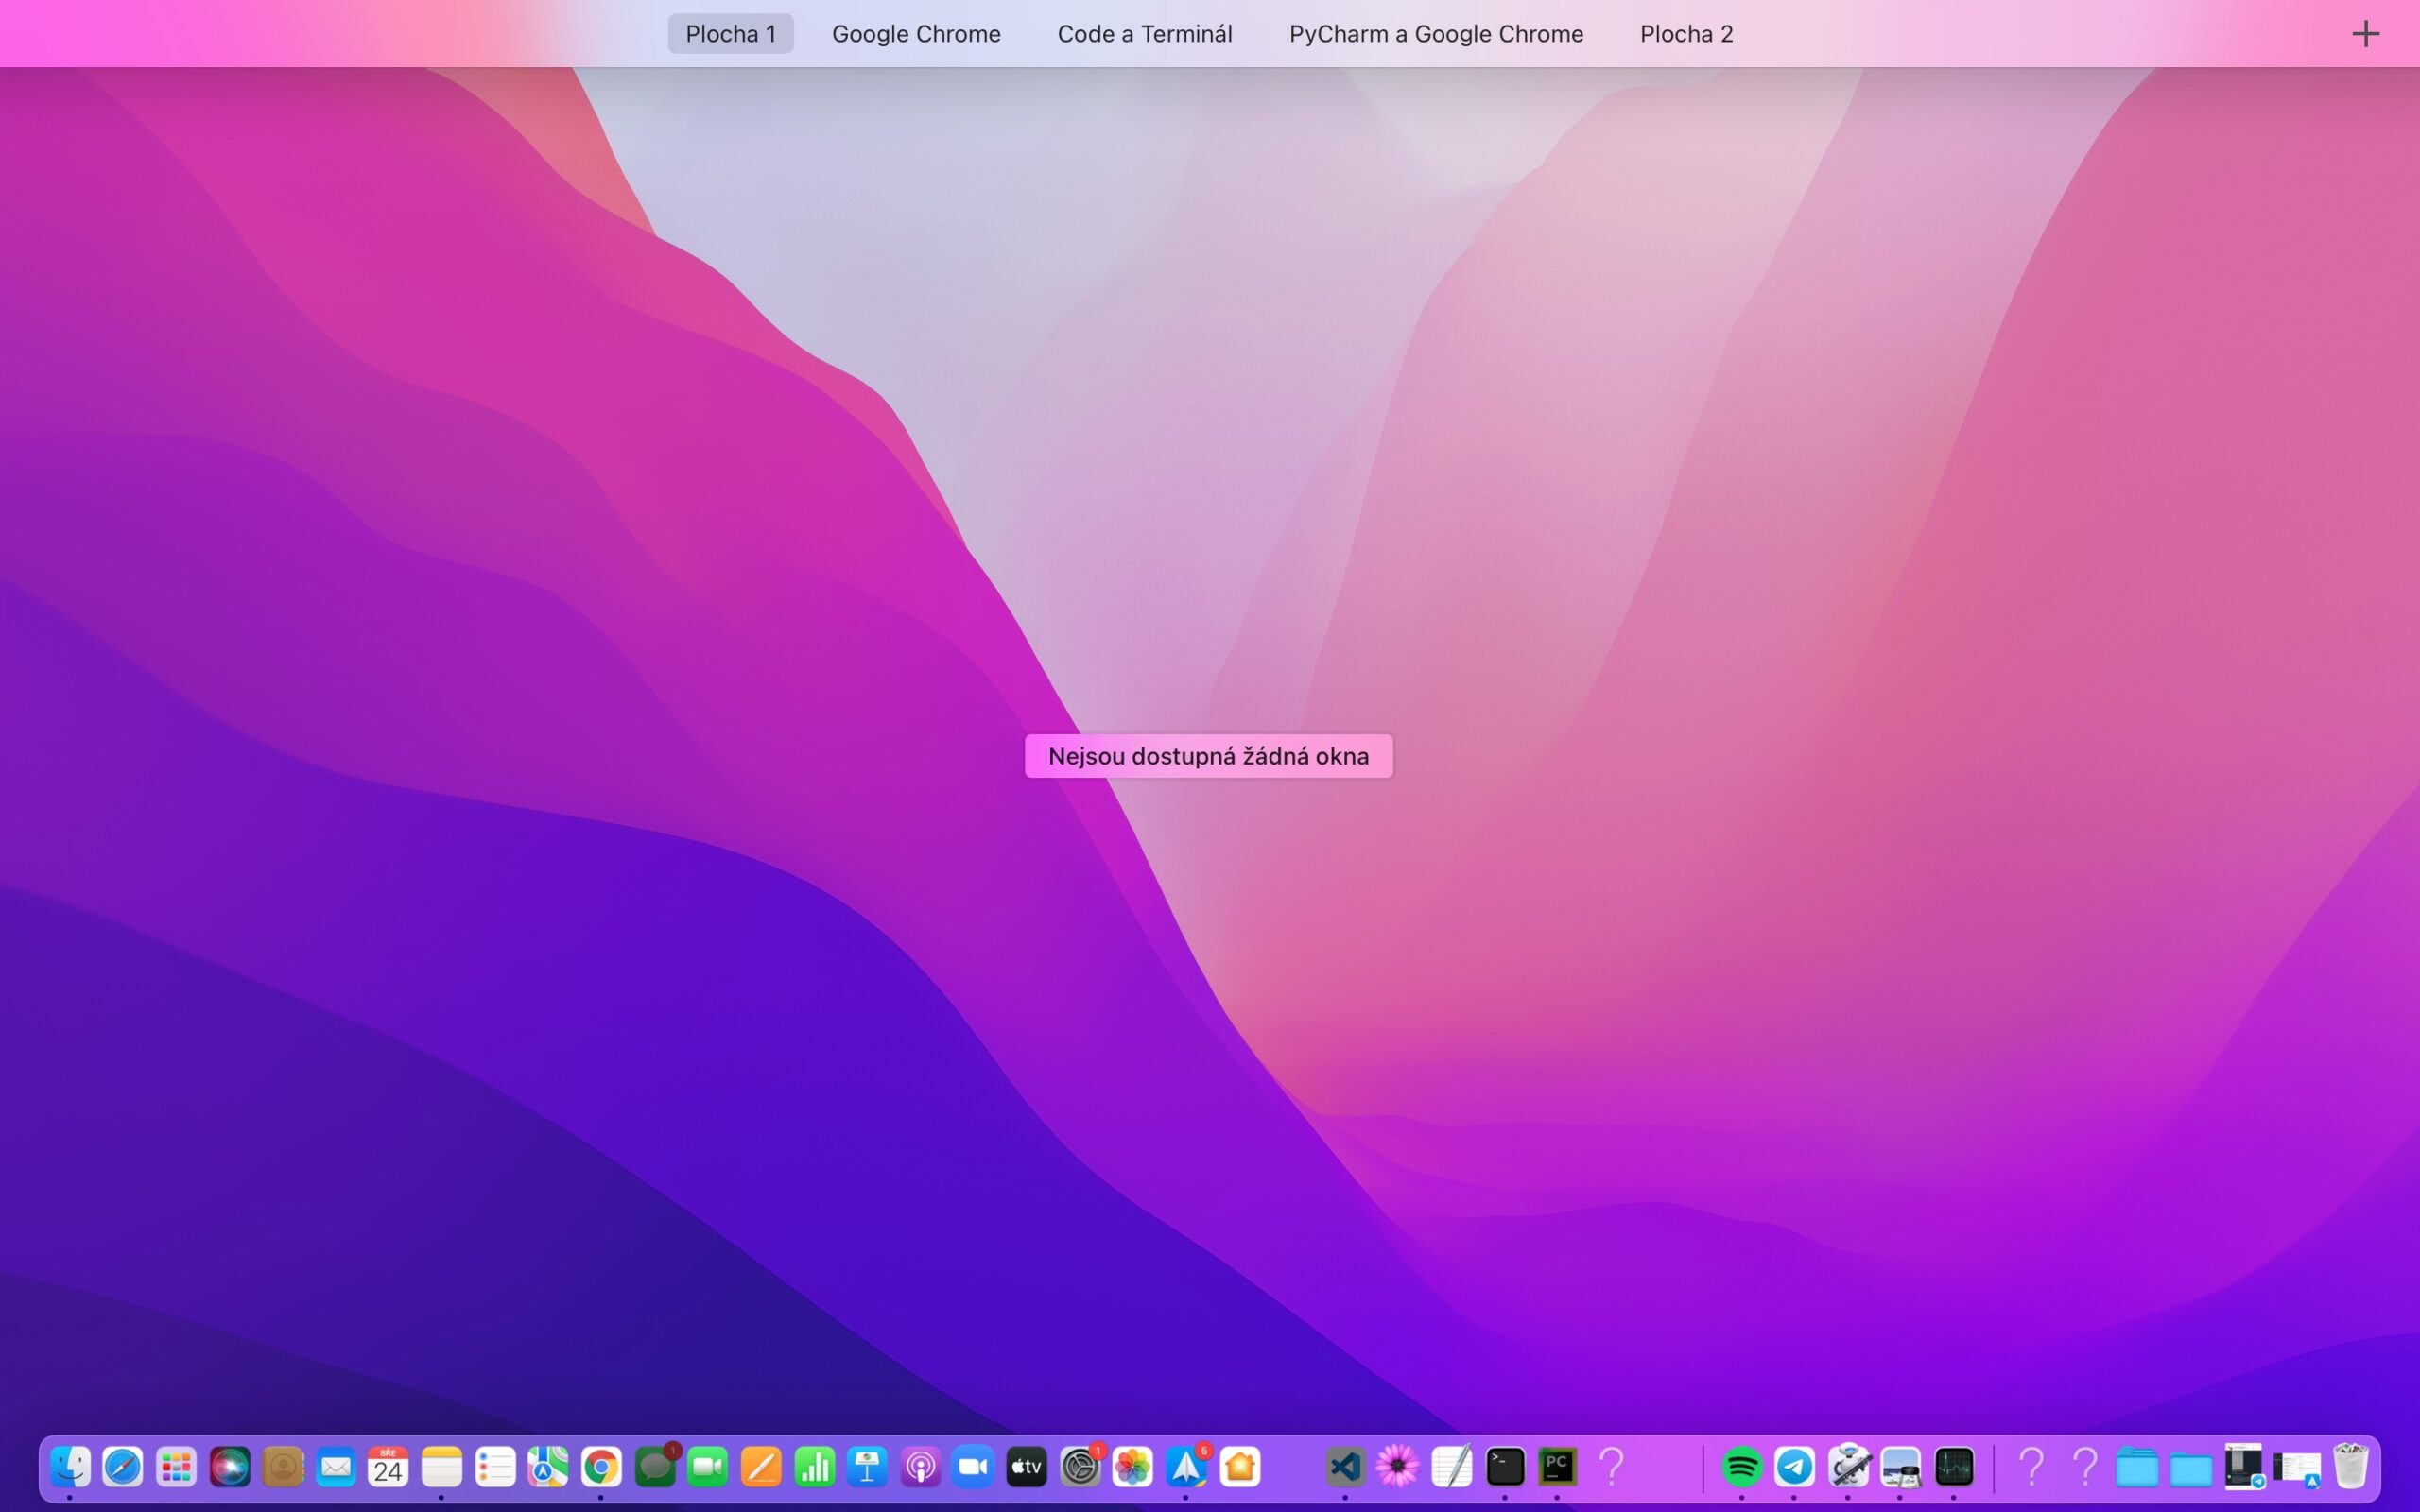Switch to Plocha 2 space
Screen dimensions: 2420x1512
pyautogui.click(x=1686, y=34)
